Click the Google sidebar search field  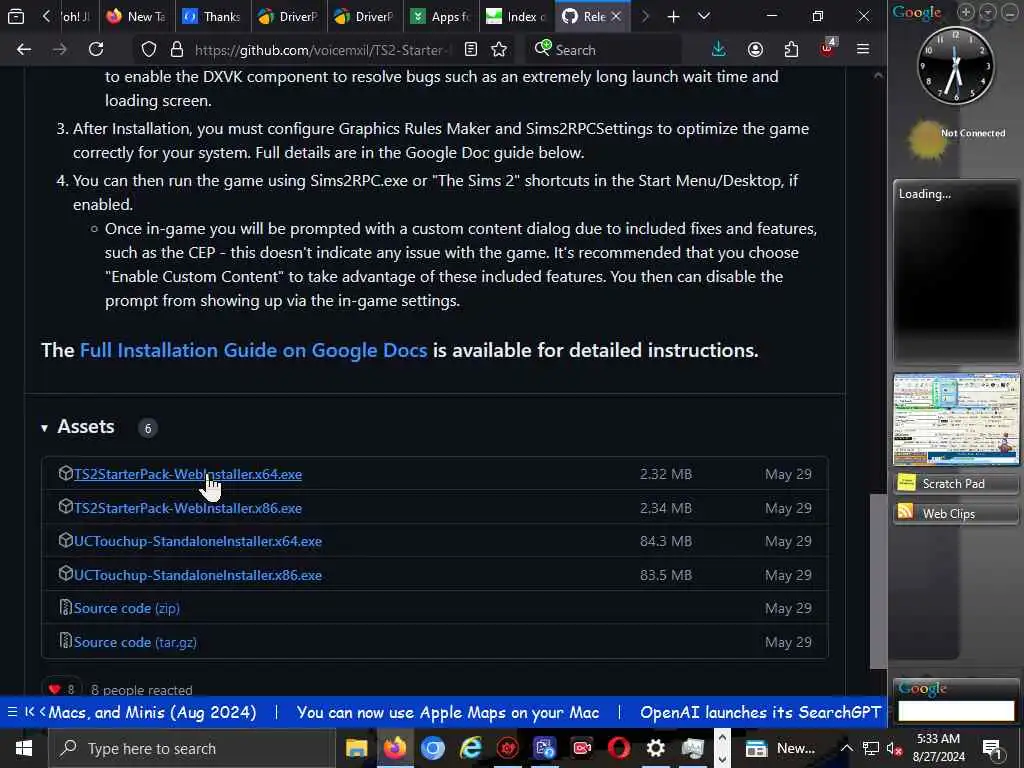(956, 711)
